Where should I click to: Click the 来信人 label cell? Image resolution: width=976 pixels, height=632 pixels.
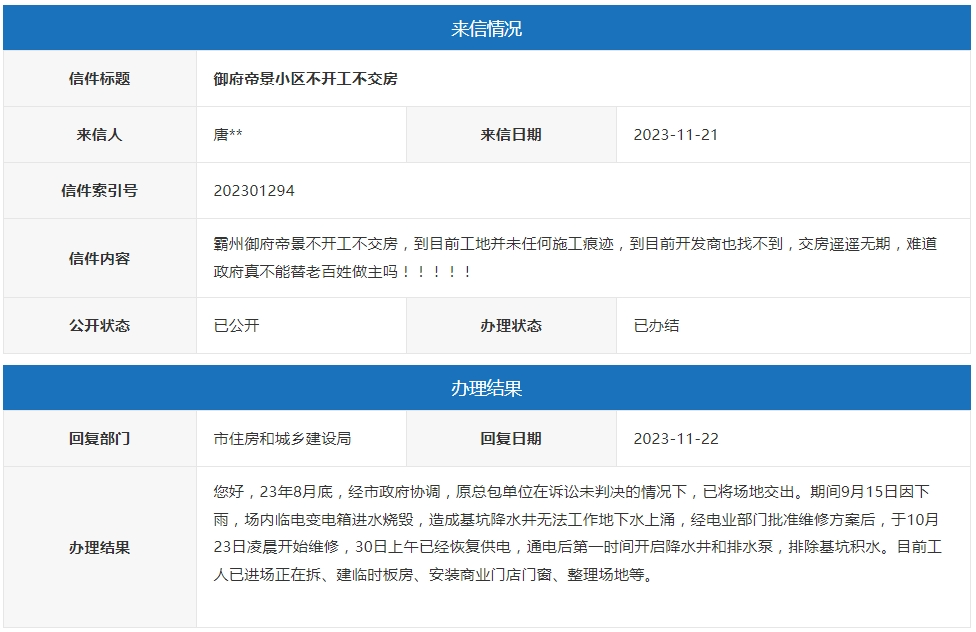[x=100, y=134]
